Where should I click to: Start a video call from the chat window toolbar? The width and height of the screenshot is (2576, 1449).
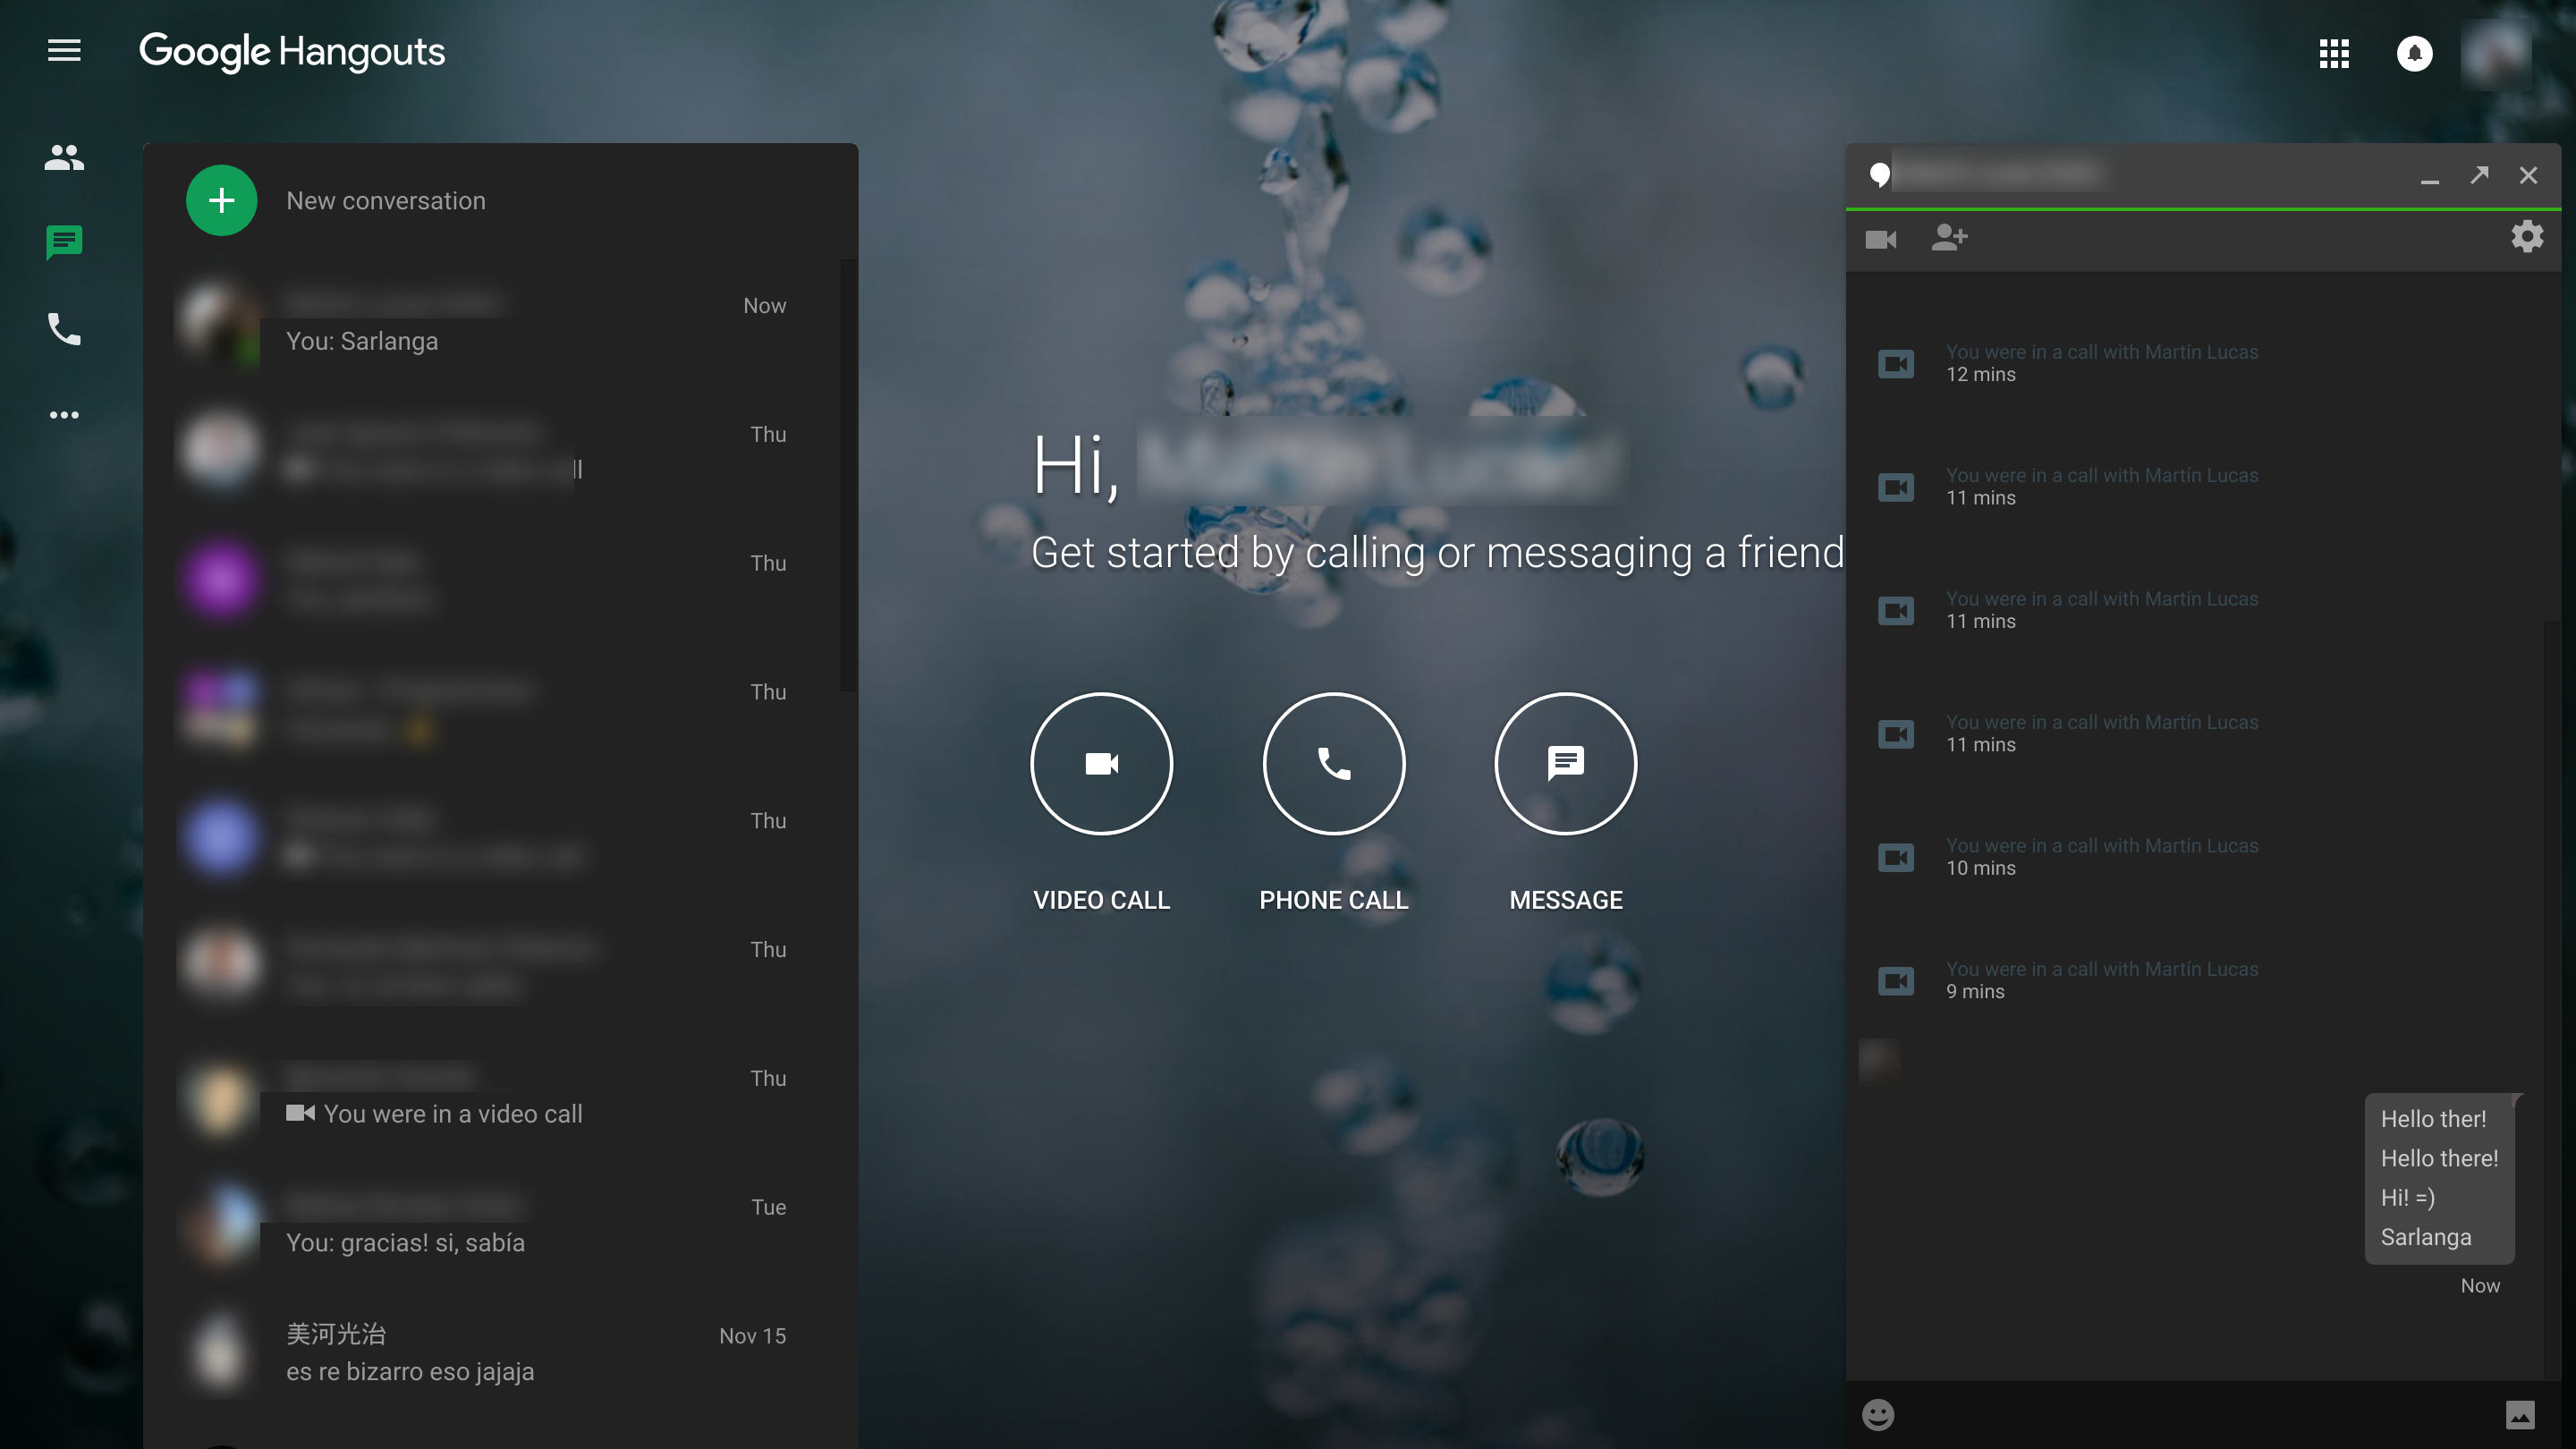(x=1882, y=239)
